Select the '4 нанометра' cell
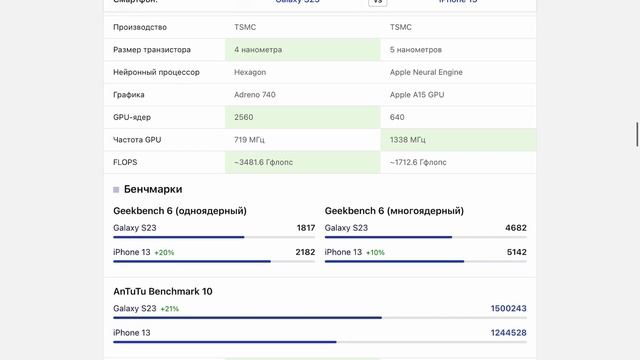The height and width of the screenshot is (360, 640). (x=303, y=50)
